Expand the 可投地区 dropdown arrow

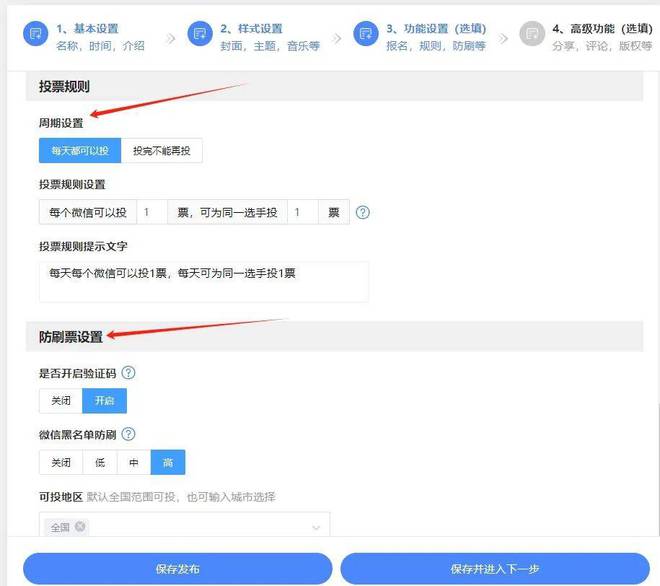click(316, 527)
